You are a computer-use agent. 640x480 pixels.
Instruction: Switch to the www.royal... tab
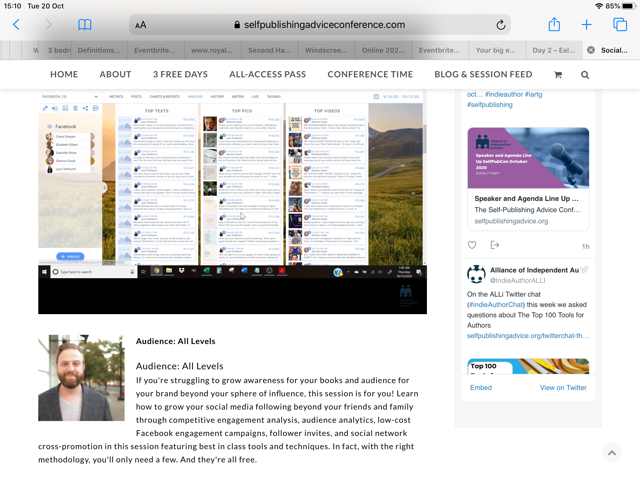coord(212,50)
